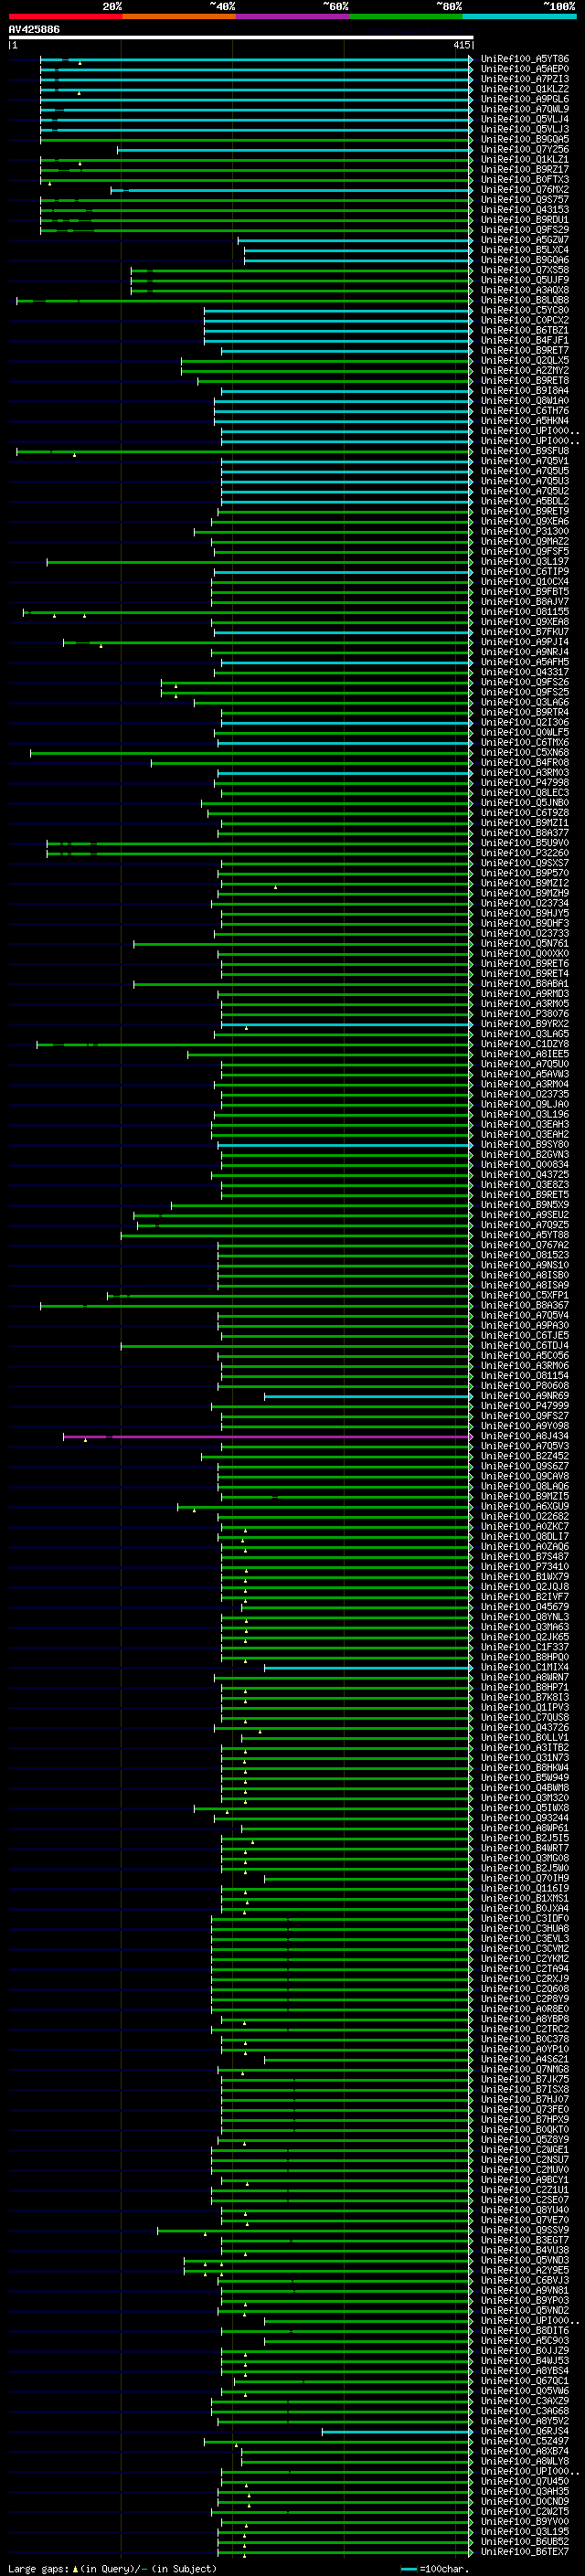Select hit UniRef100_A7PZI3
585x2576 pixels.
click(x=524, y=79)
